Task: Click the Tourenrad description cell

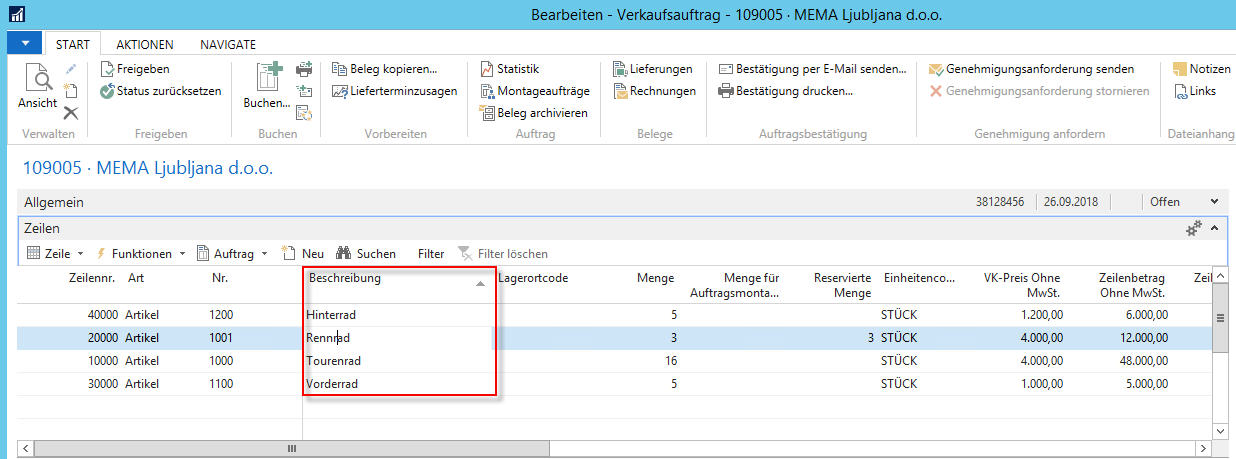Action: point(398,361)
